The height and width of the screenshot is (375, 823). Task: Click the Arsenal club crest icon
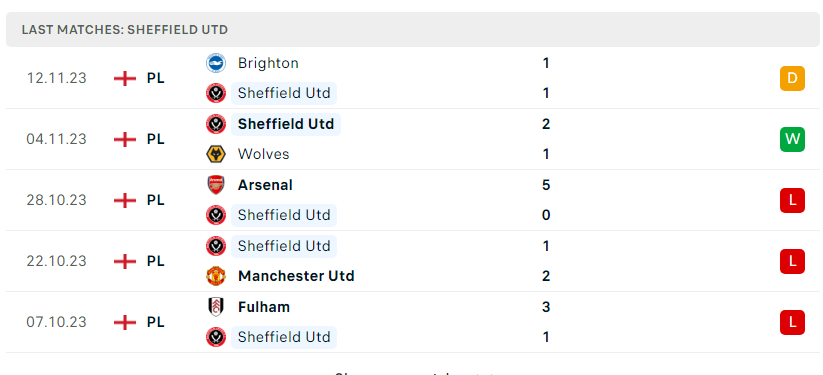click(x=216, y=185)
